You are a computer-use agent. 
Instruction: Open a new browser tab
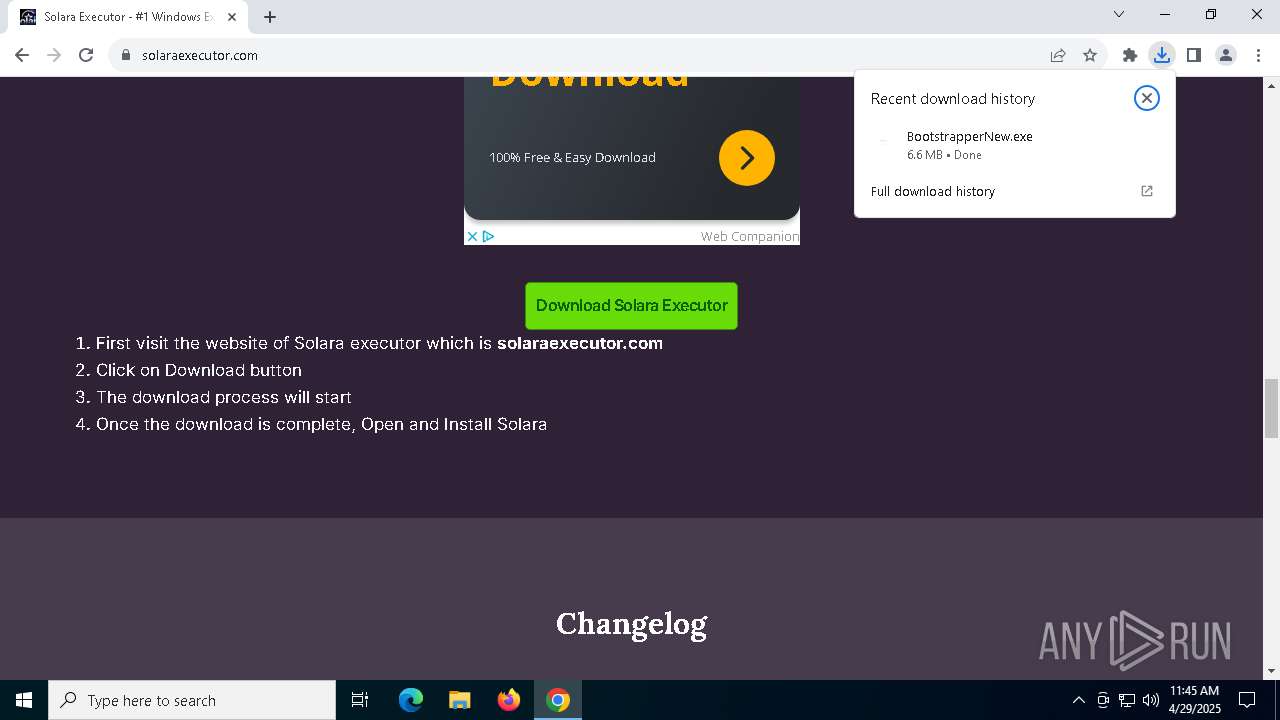[270, 17]
